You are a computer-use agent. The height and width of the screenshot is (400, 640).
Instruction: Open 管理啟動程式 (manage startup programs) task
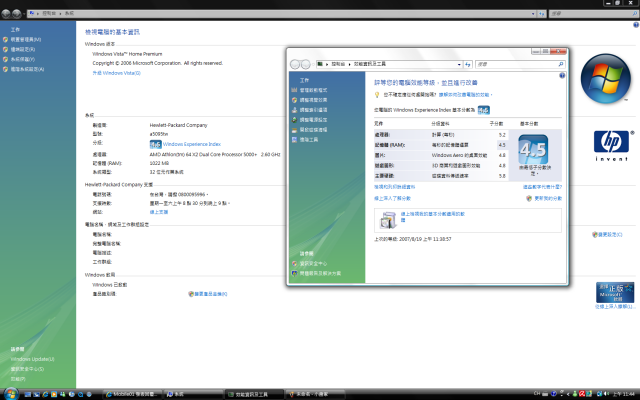313,90
